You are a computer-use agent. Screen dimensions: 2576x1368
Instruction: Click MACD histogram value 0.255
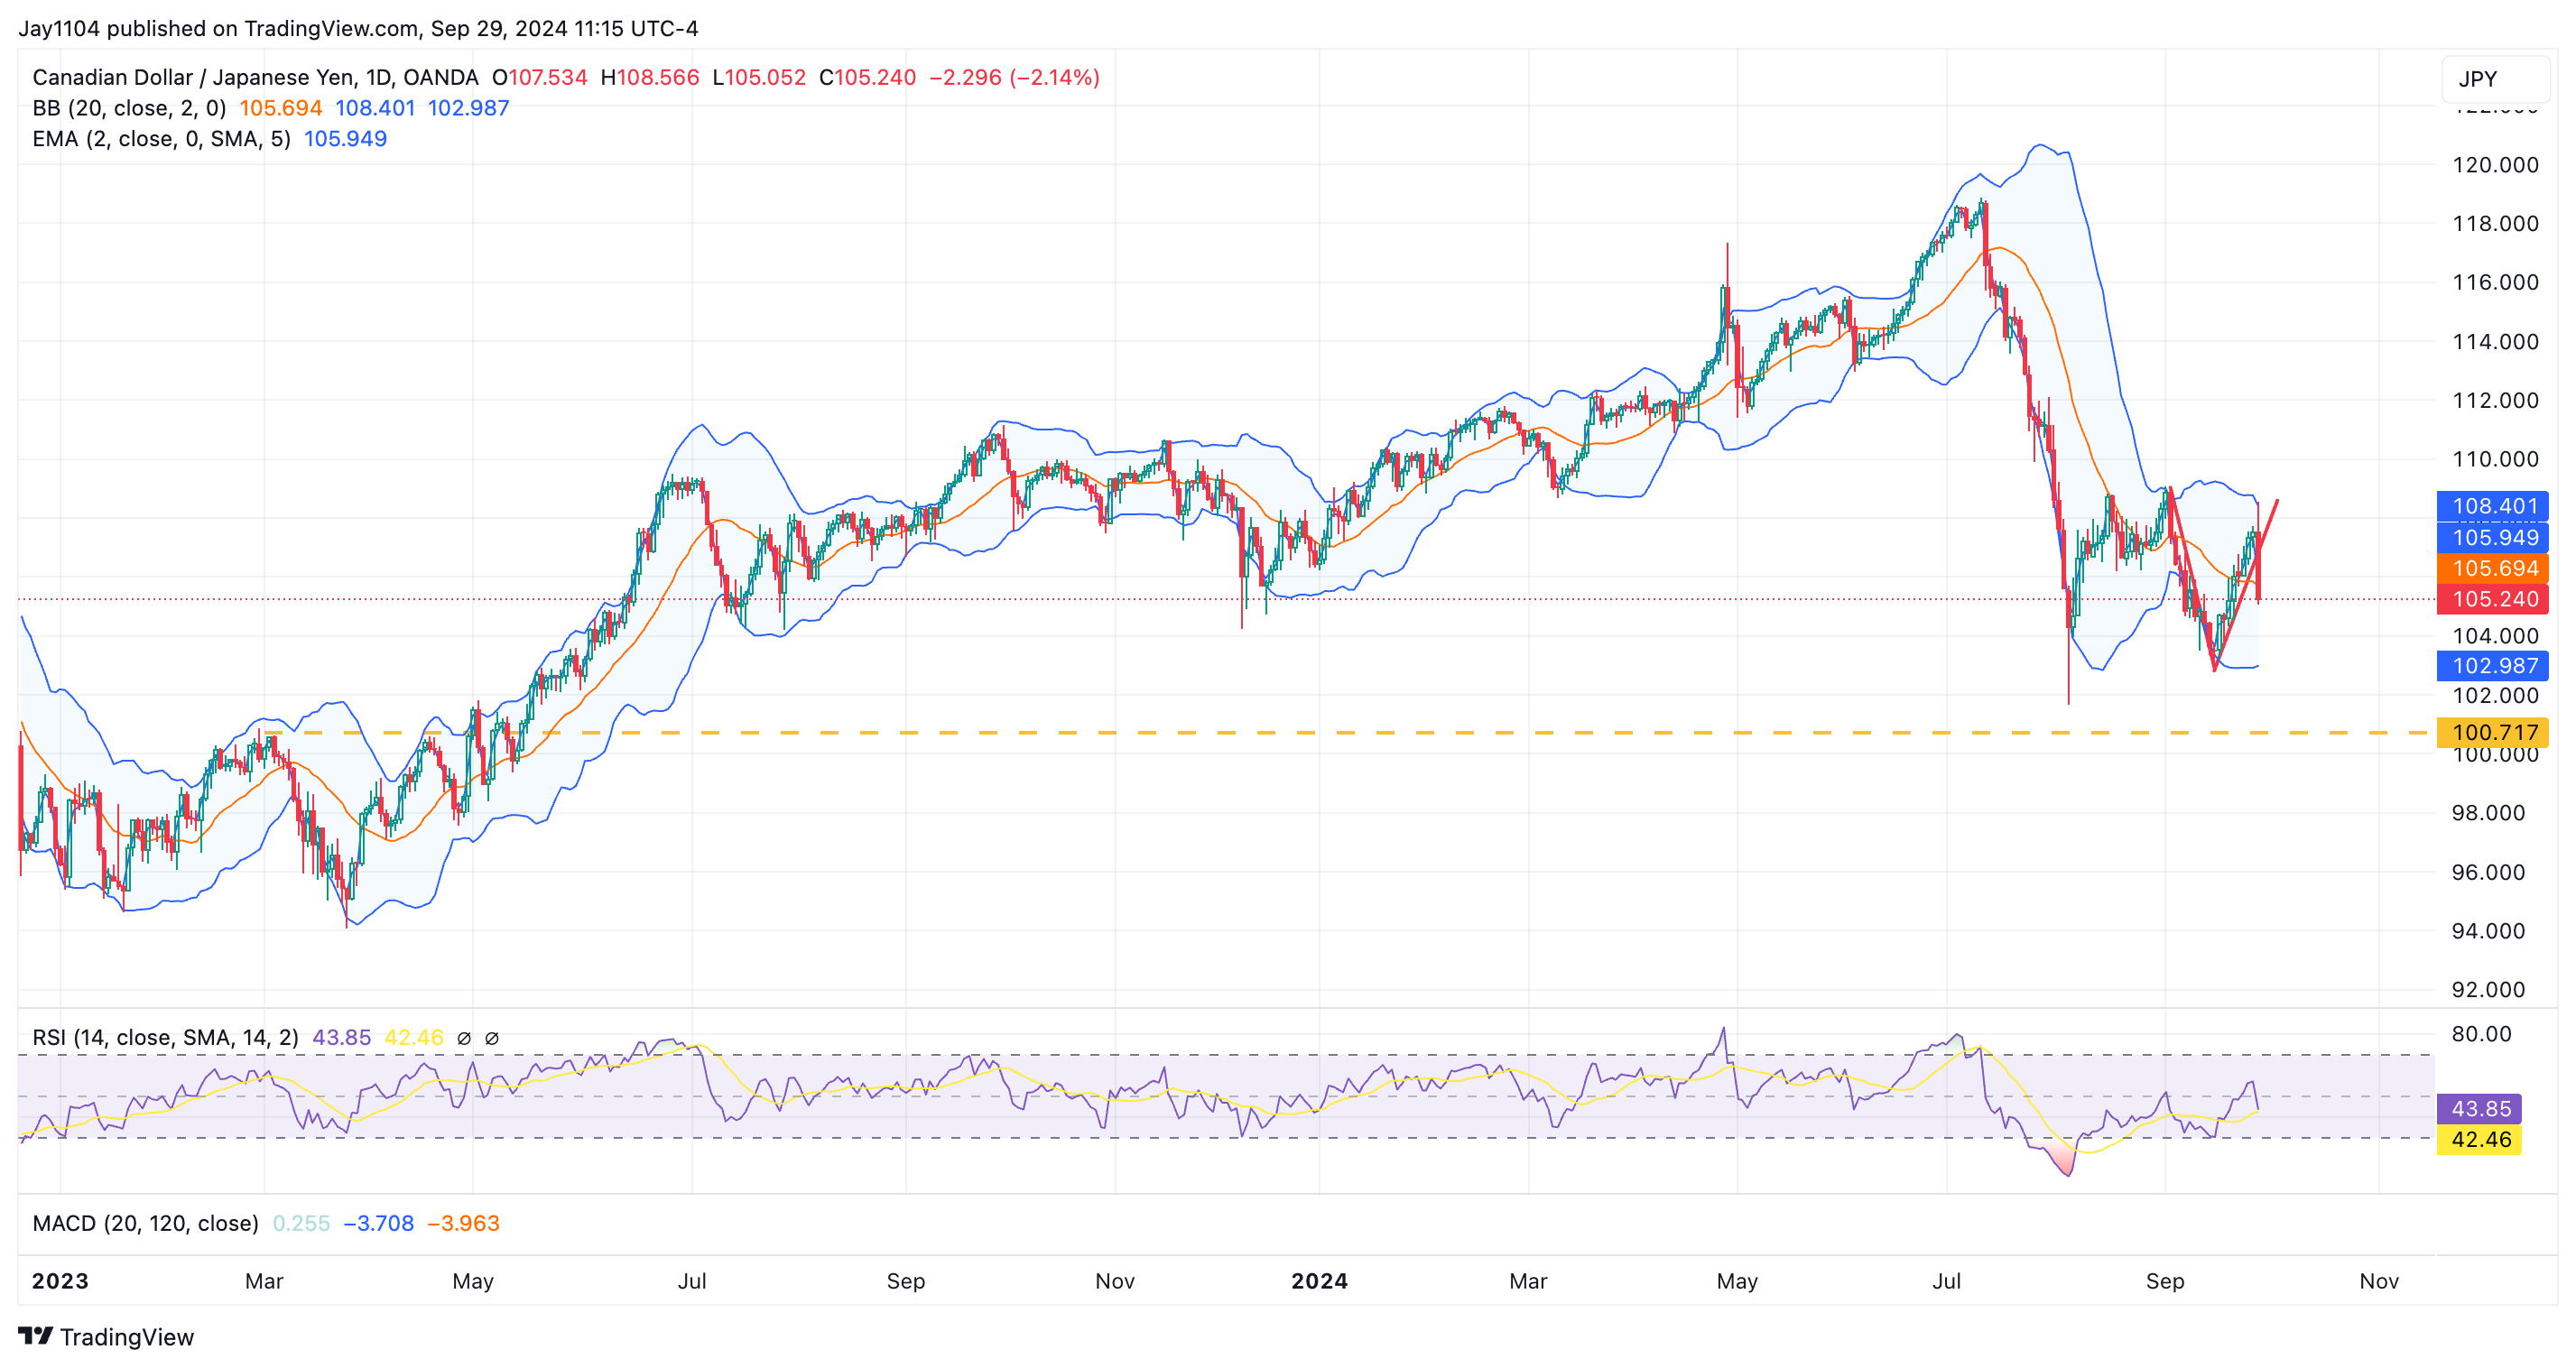point(301,1223)
